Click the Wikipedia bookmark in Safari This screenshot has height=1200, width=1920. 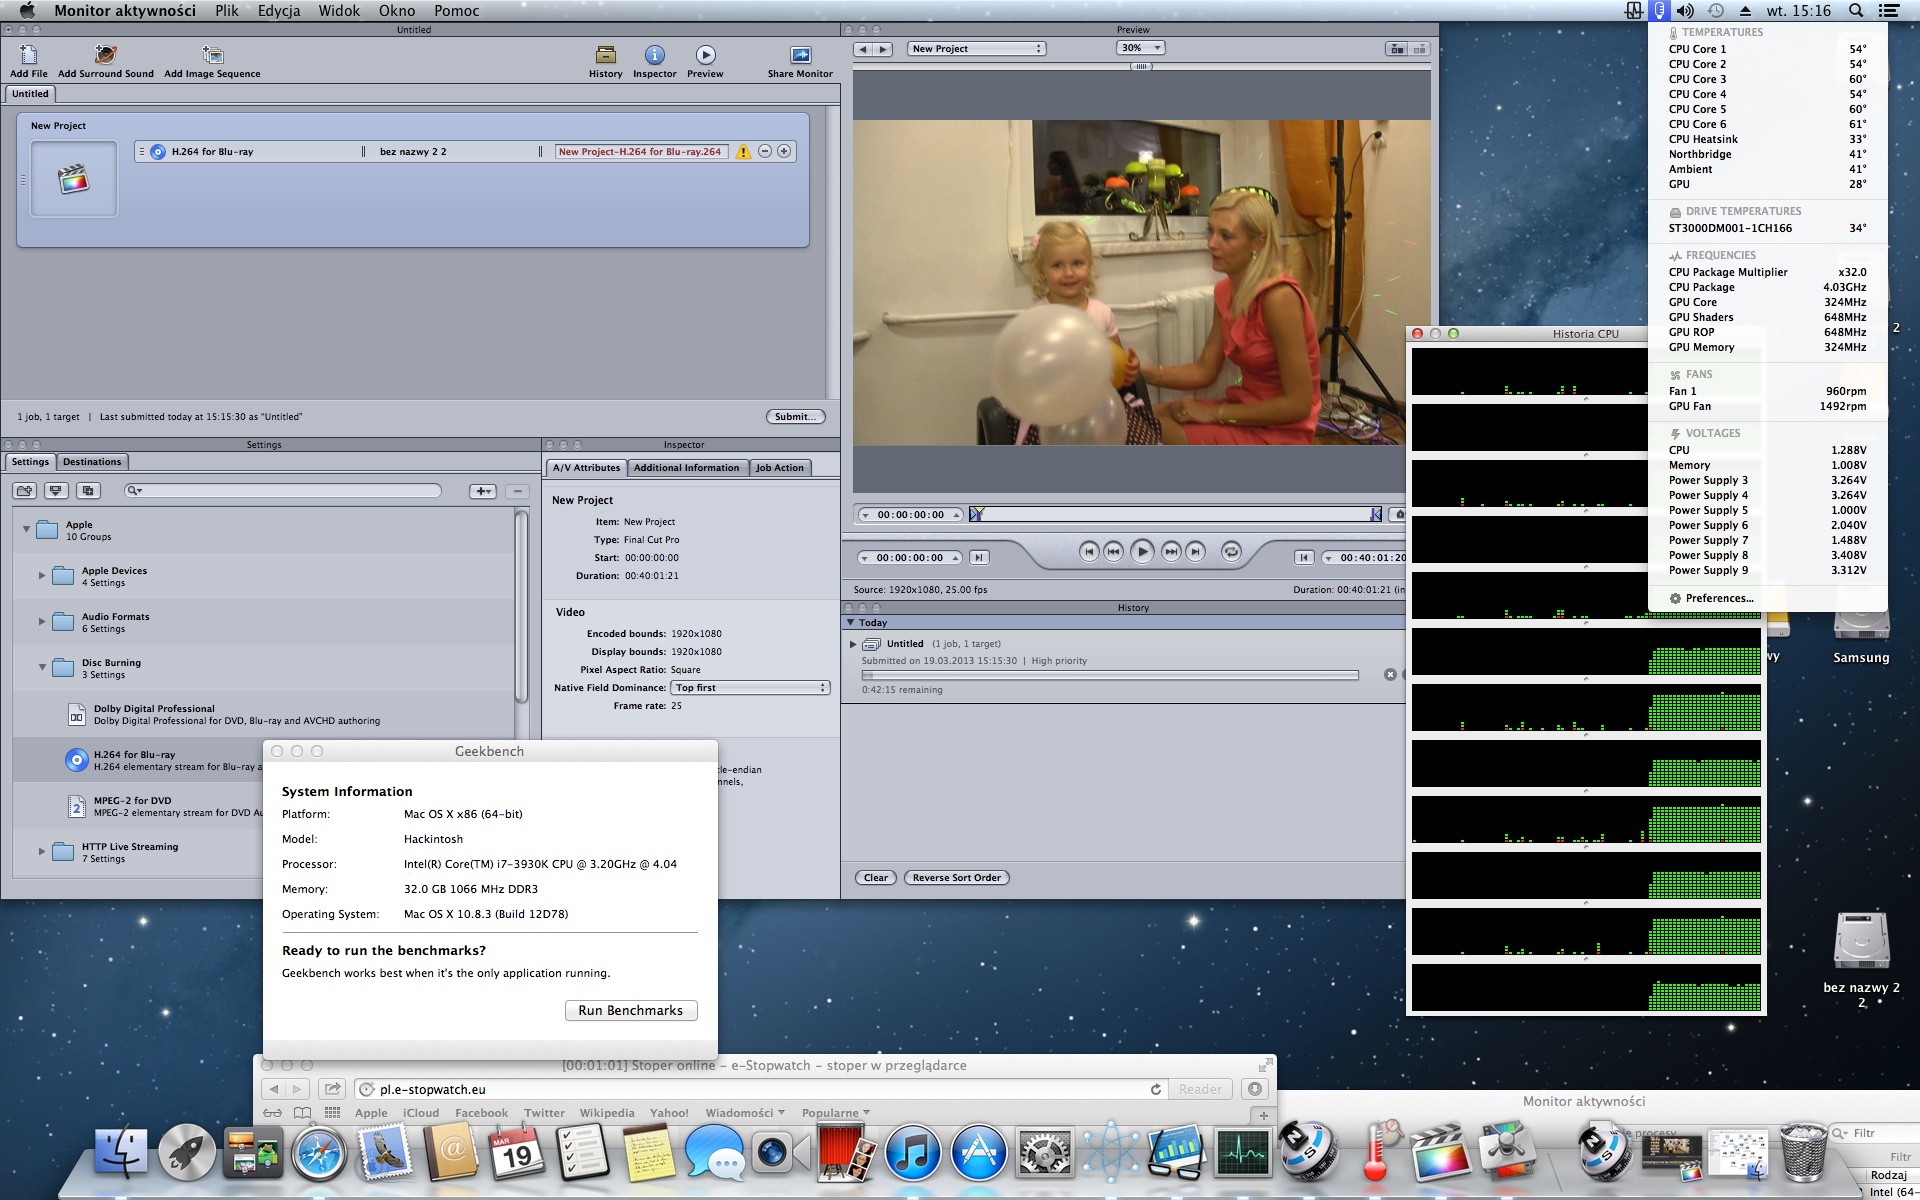[607, 1113]
